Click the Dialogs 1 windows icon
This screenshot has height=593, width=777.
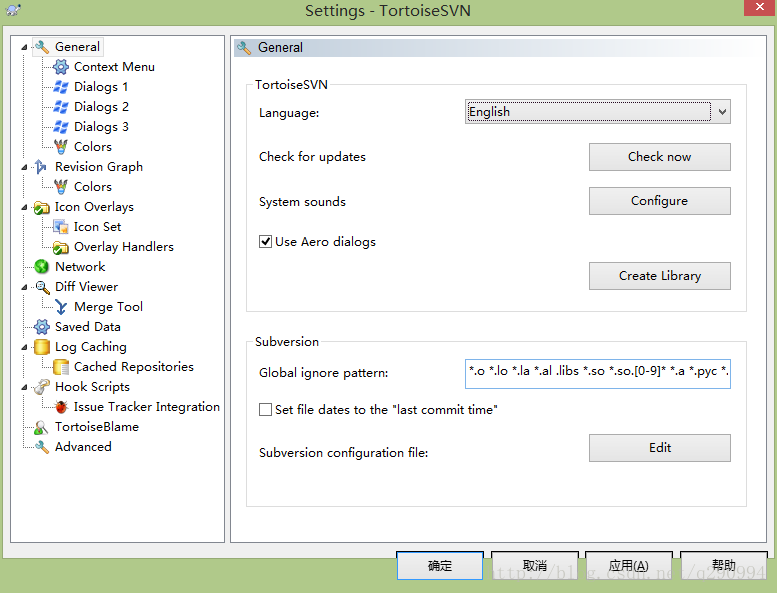point(61,87)
